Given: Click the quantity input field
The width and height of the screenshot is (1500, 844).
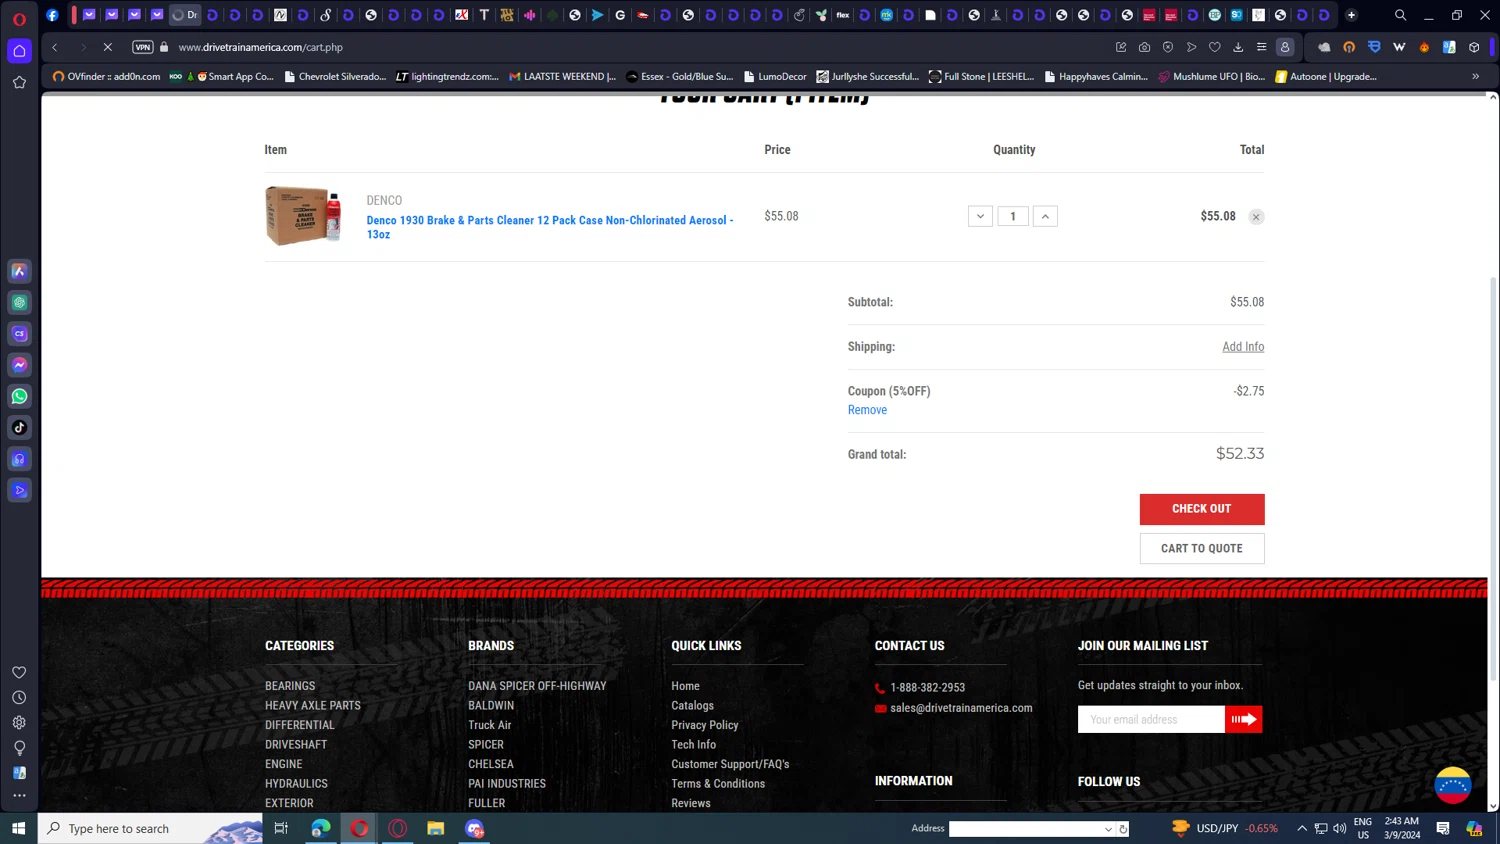Looking at the screenshot, I should click(1013, 216).
